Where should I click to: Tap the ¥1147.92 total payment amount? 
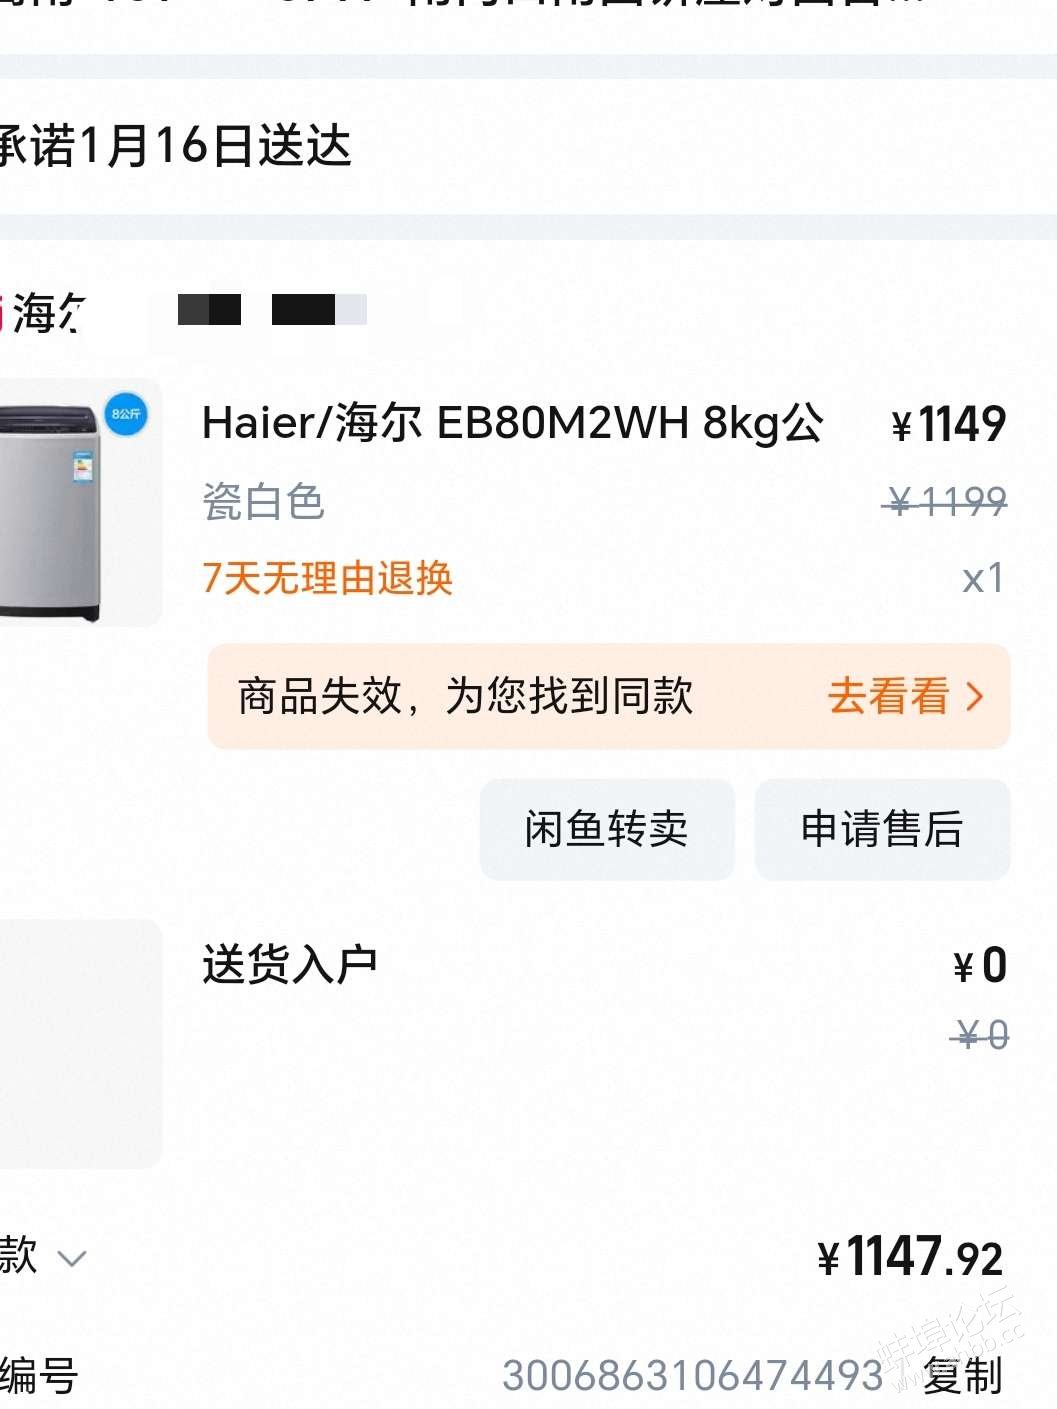tap(910, 1257)
